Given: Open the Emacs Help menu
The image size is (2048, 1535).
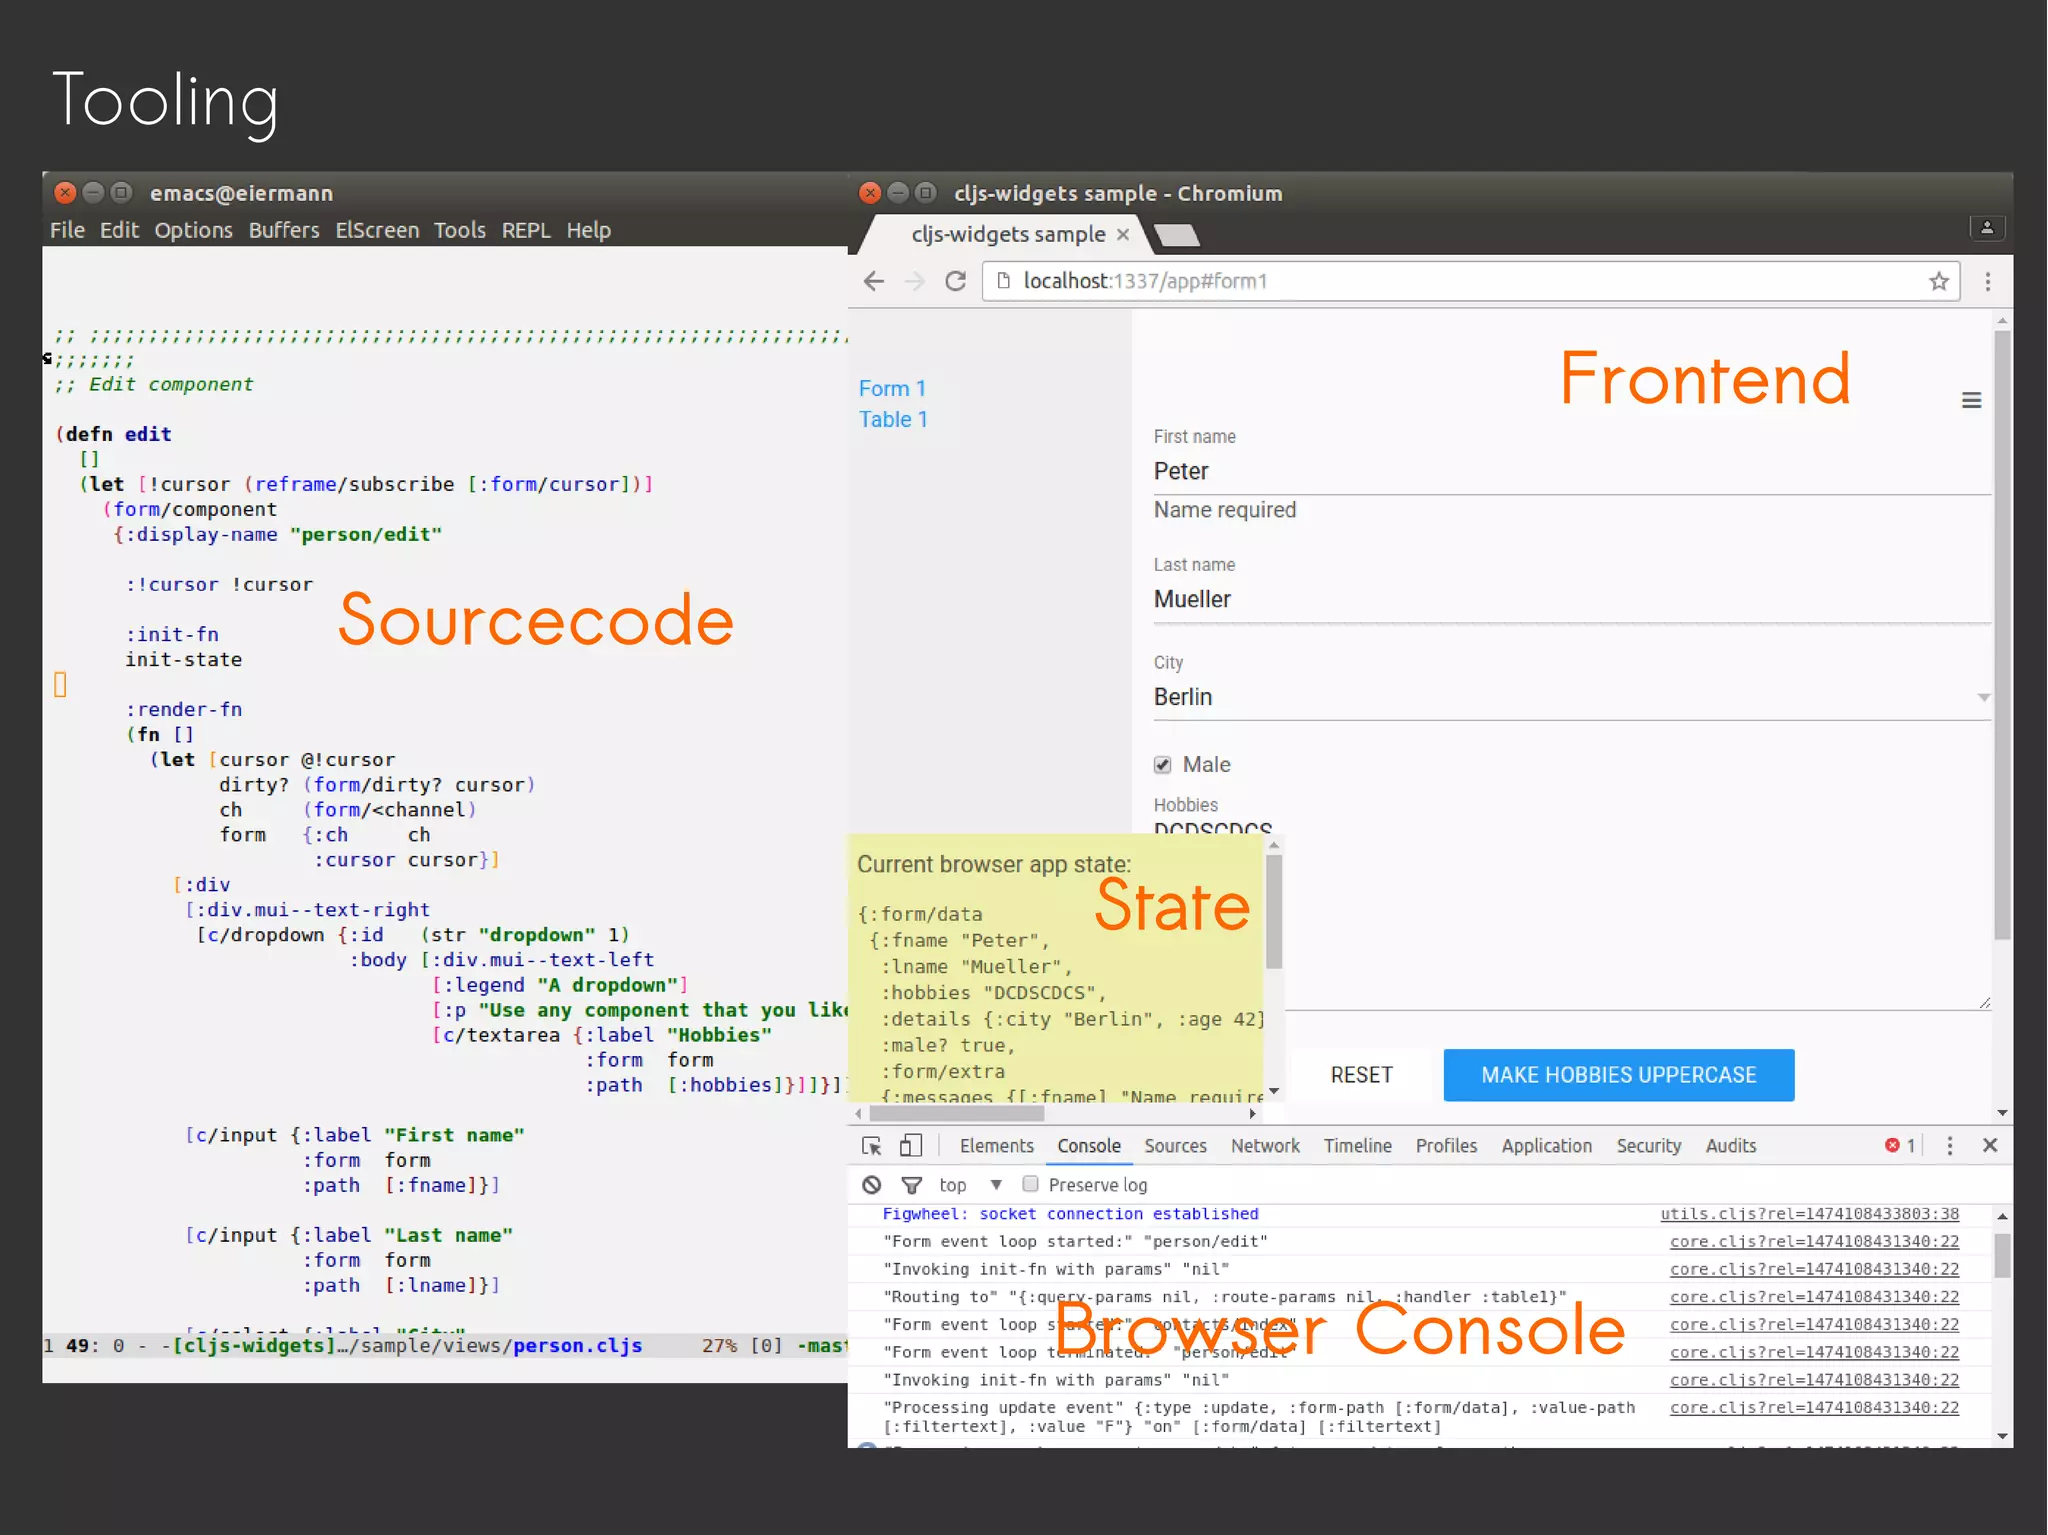Looking at the screenshot, I should 588,230.
